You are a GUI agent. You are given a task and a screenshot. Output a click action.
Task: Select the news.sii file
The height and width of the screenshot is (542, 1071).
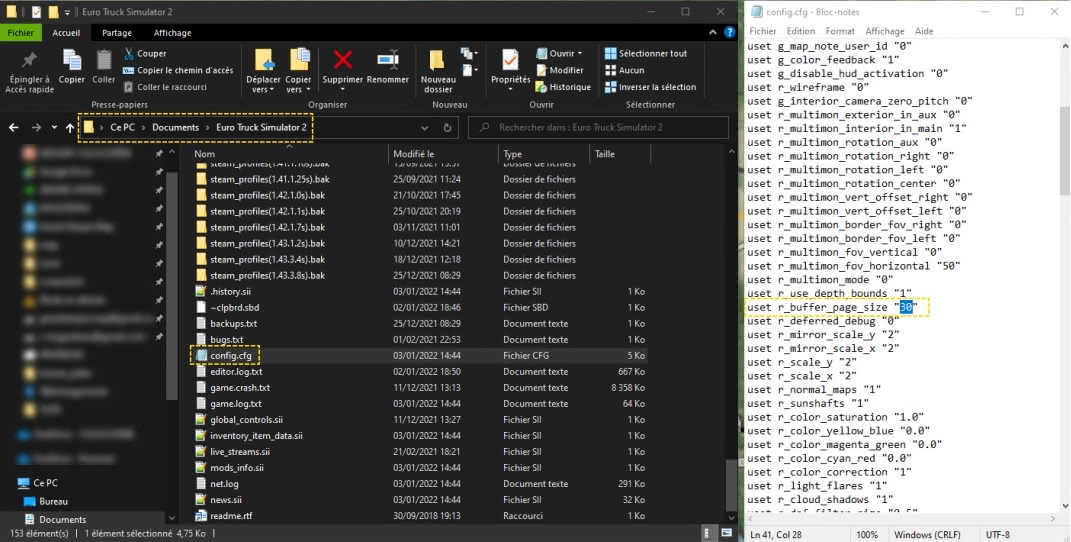[226, 500]
